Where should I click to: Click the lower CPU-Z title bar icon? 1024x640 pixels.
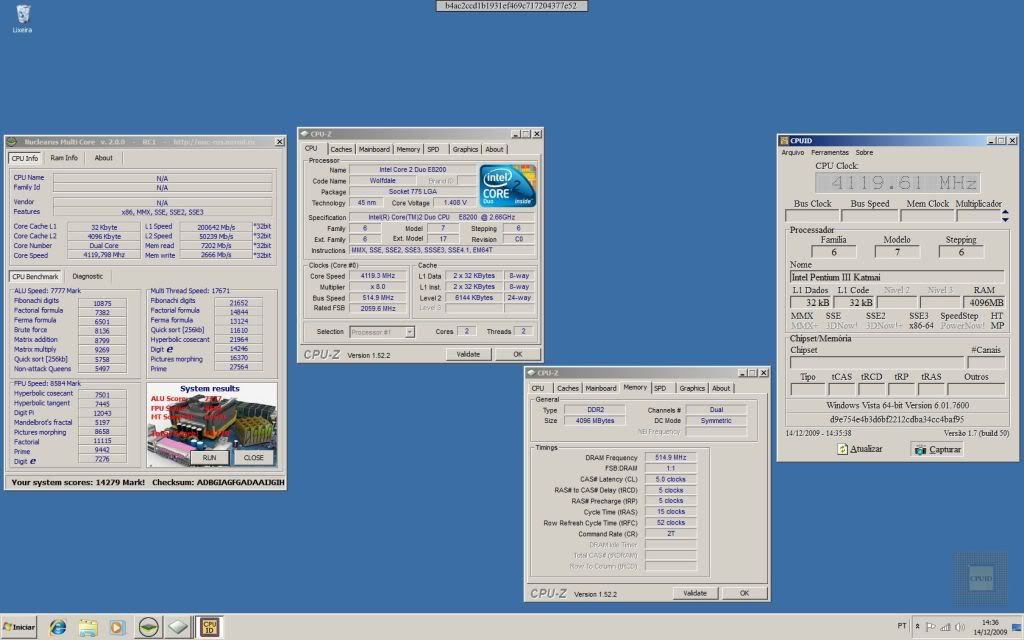(532, 373)
